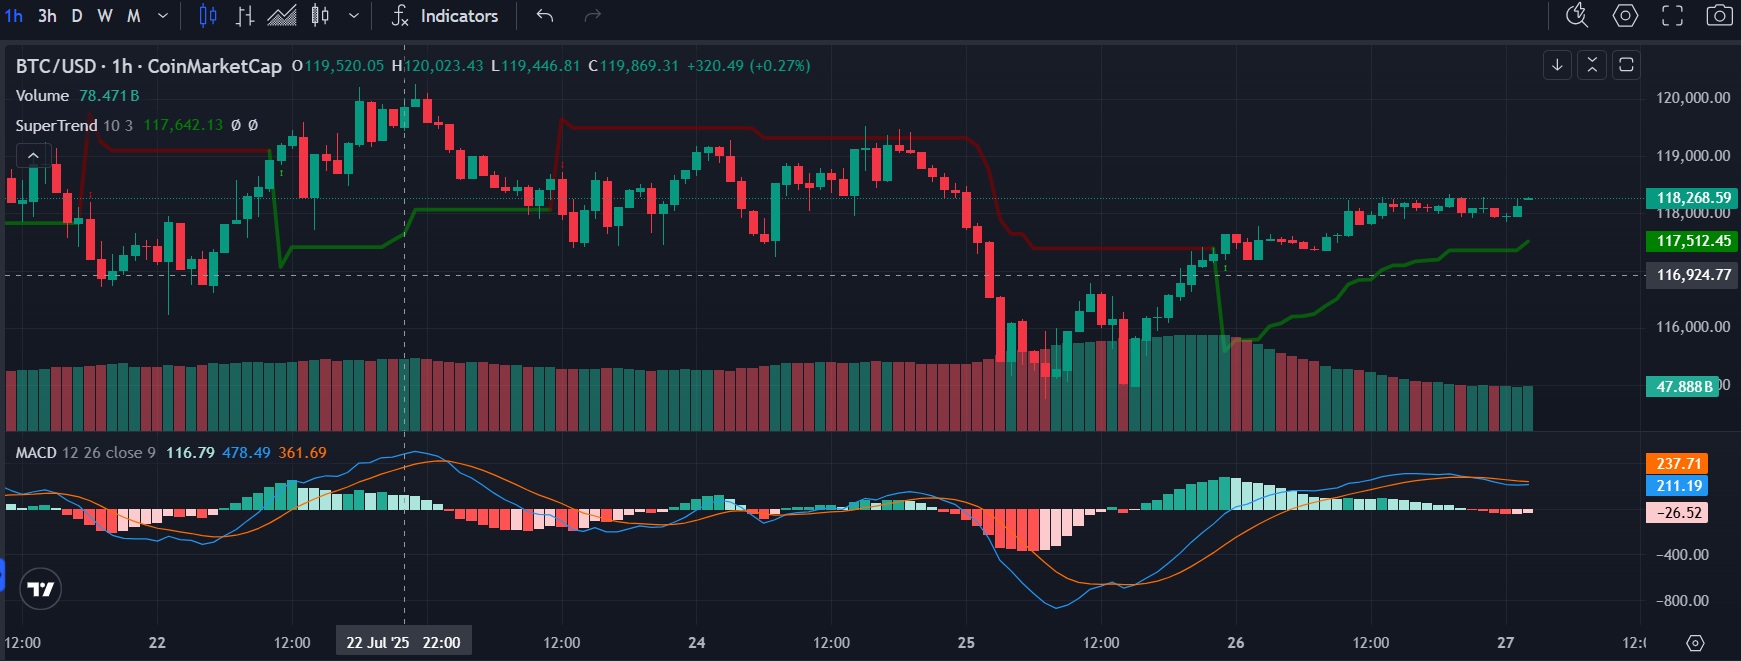1741x661 pixels.
Task: Open chart settings hexagon icon
Action: coord(1626,16)
